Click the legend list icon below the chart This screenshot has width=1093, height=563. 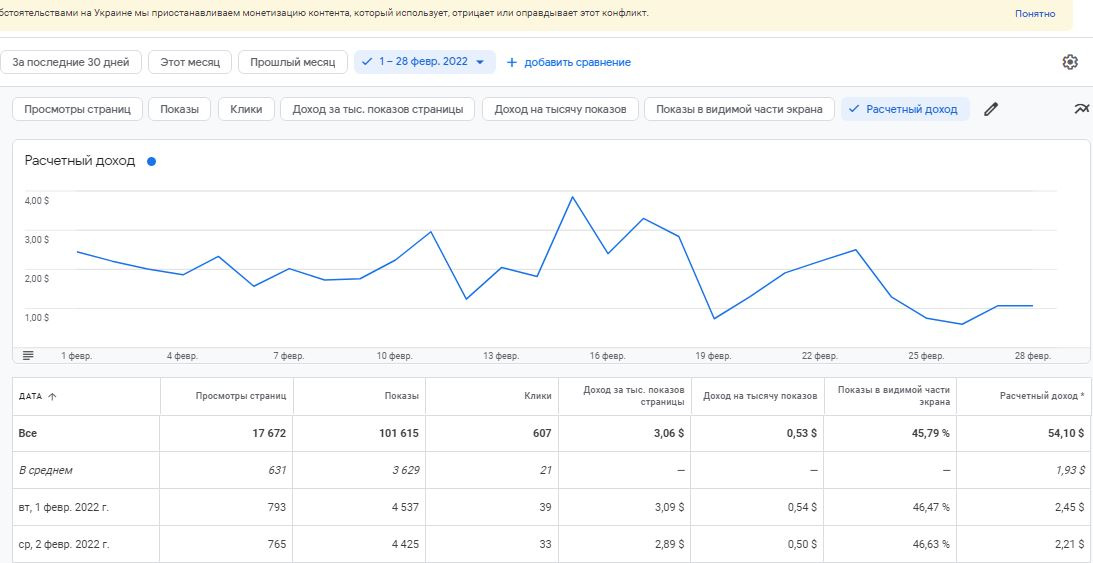click(28, 355)
